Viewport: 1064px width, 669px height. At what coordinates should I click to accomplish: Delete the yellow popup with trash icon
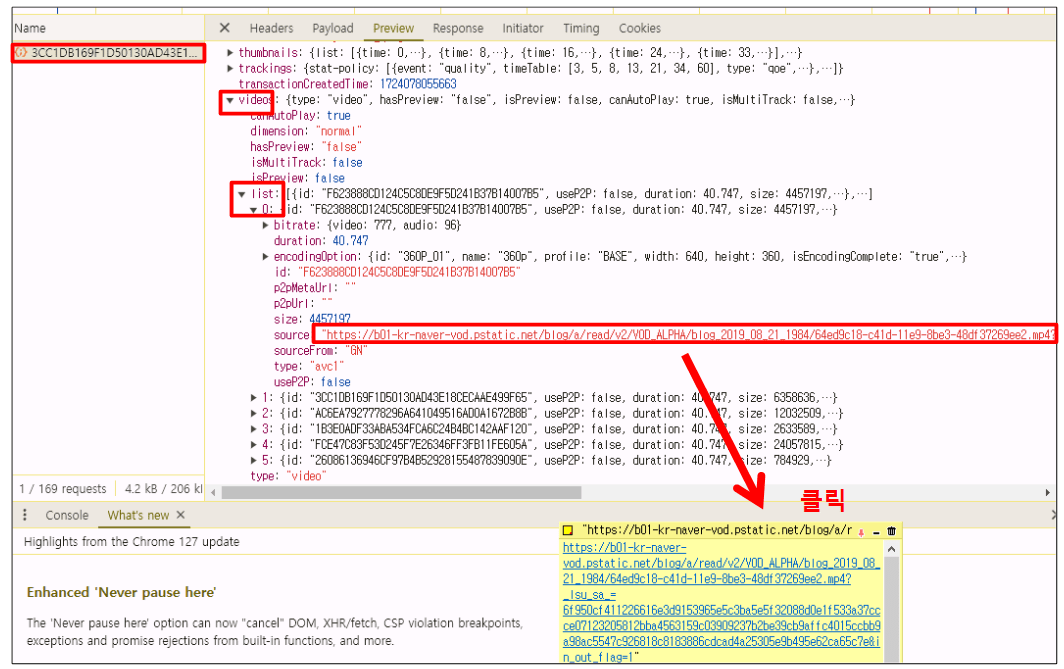tap(892, 531)
